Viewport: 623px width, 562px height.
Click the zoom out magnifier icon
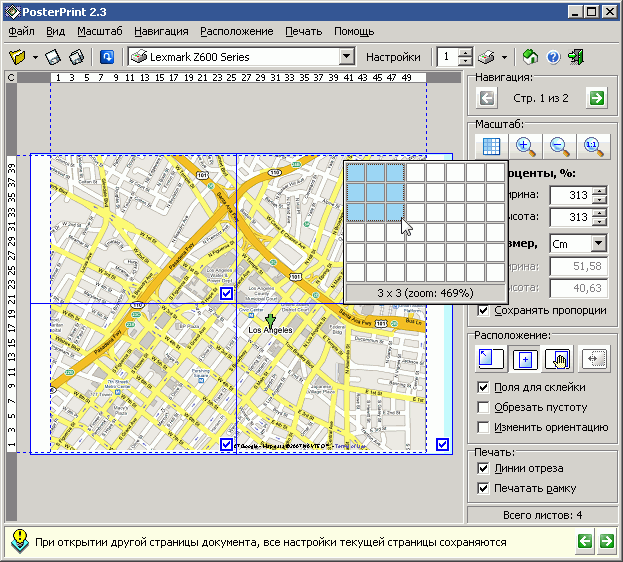(559, 146)
